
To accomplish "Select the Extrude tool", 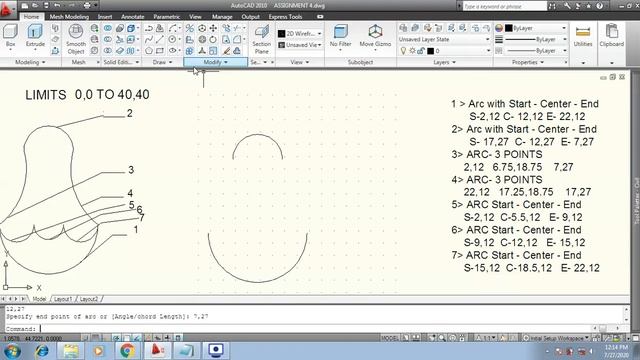I will [x=35, y=36].
